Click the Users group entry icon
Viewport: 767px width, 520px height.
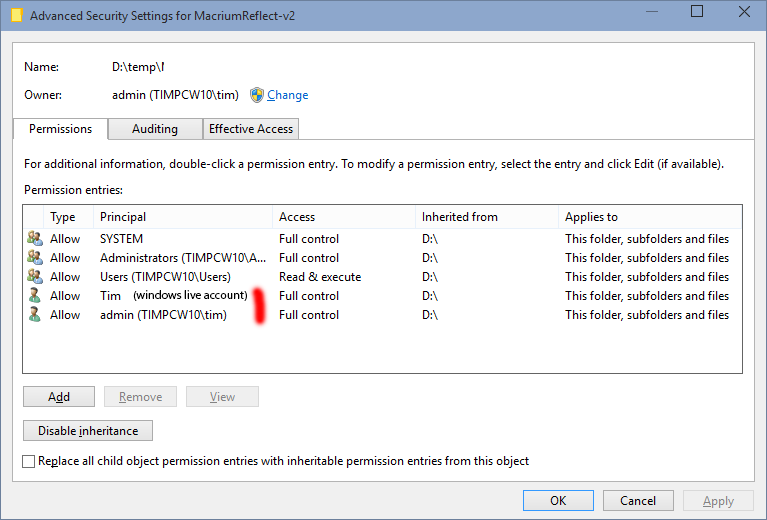(x=35, y=276)
